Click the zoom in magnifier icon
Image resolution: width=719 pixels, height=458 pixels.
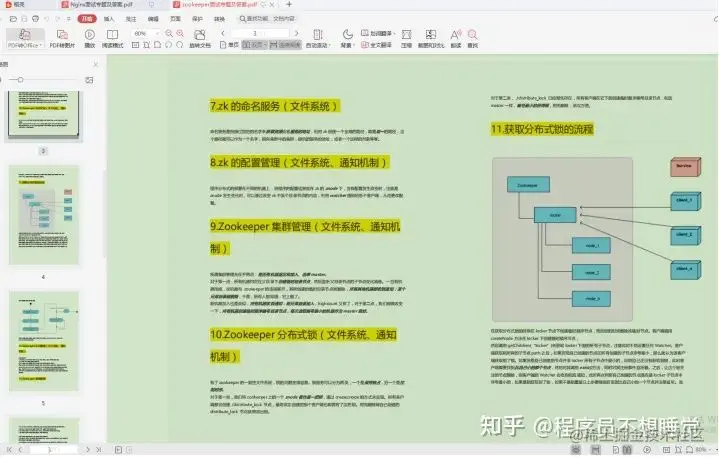[180, 33]
